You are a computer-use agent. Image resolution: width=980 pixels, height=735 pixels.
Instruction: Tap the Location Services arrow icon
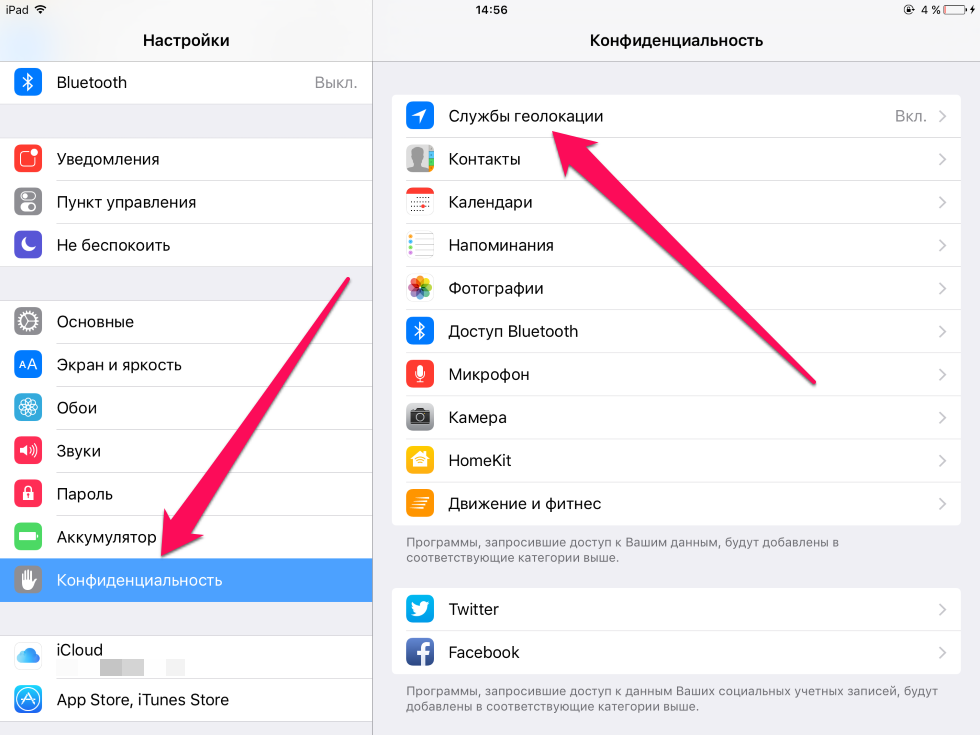tap(419, 116)
